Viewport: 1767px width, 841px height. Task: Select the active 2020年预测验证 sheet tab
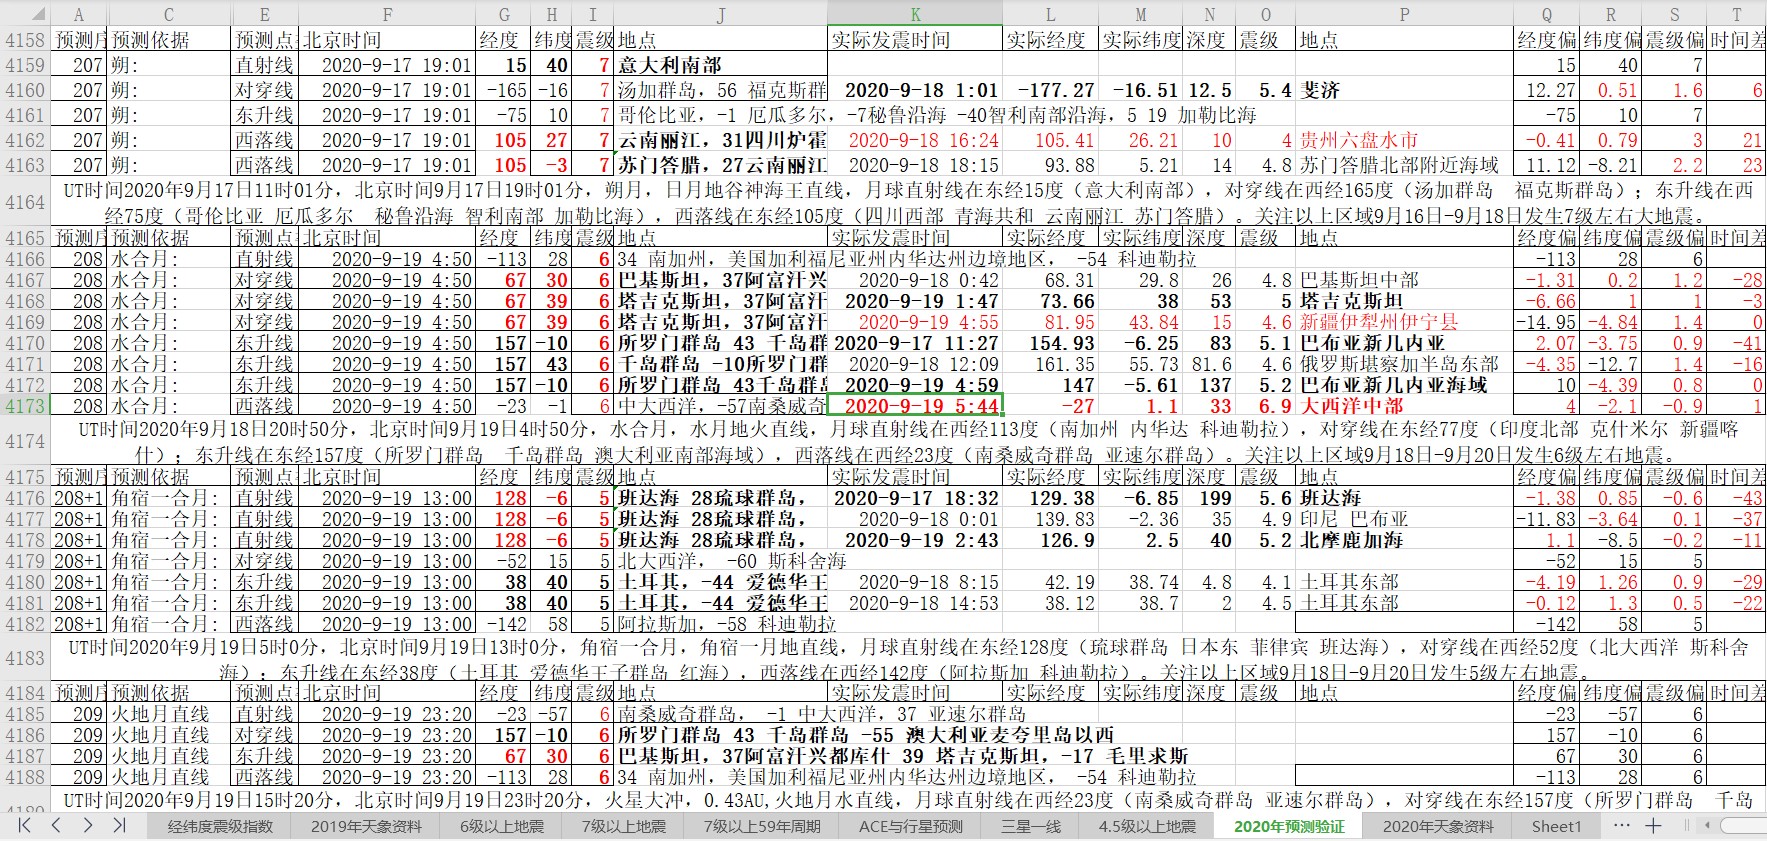[1289, 826]
